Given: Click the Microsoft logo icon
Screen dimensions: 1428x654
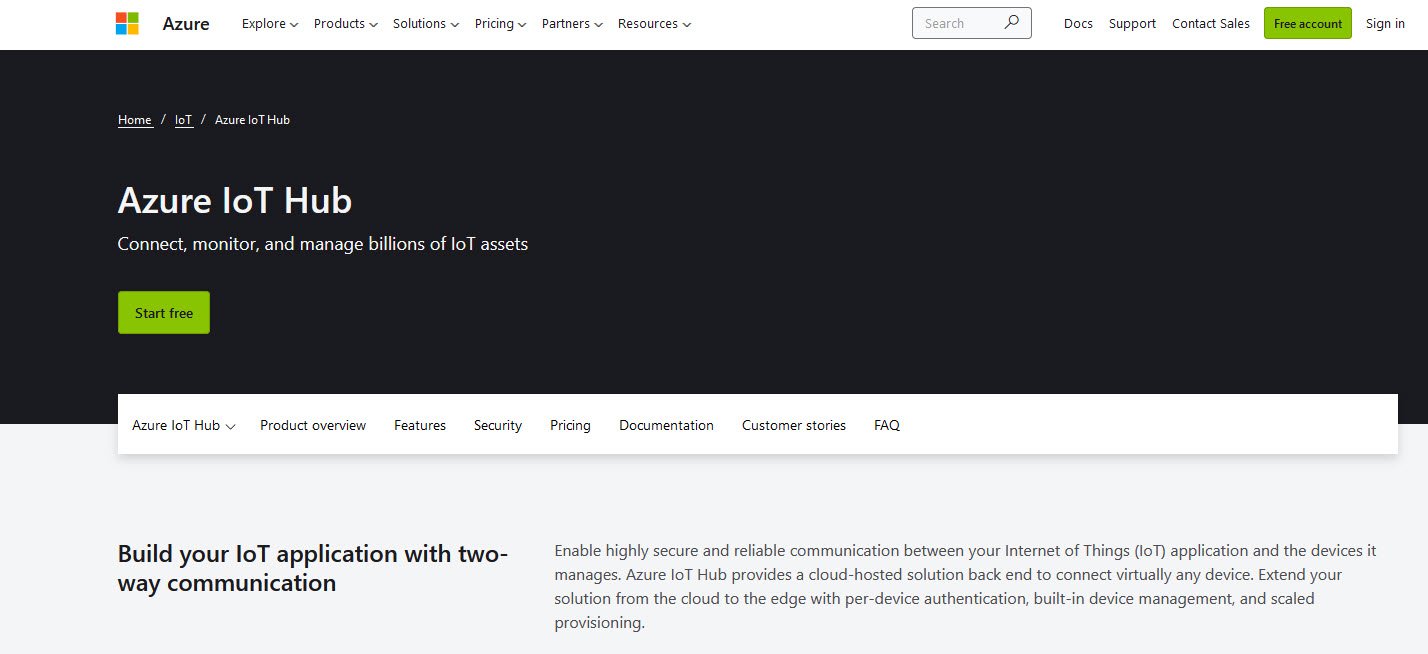Looking at the screenshot, I should (127, 23).
